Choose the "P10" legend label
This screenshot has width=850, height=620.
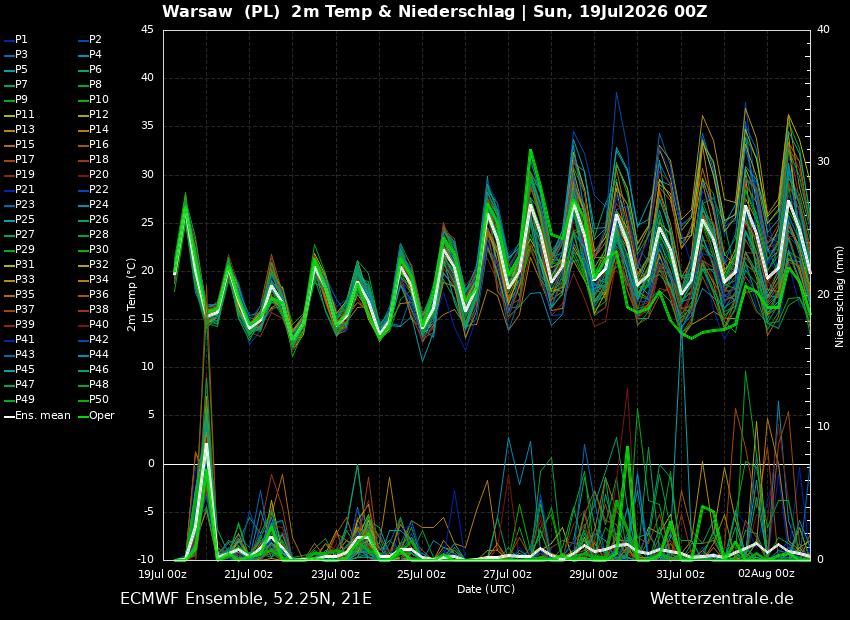tap(99, 99)
